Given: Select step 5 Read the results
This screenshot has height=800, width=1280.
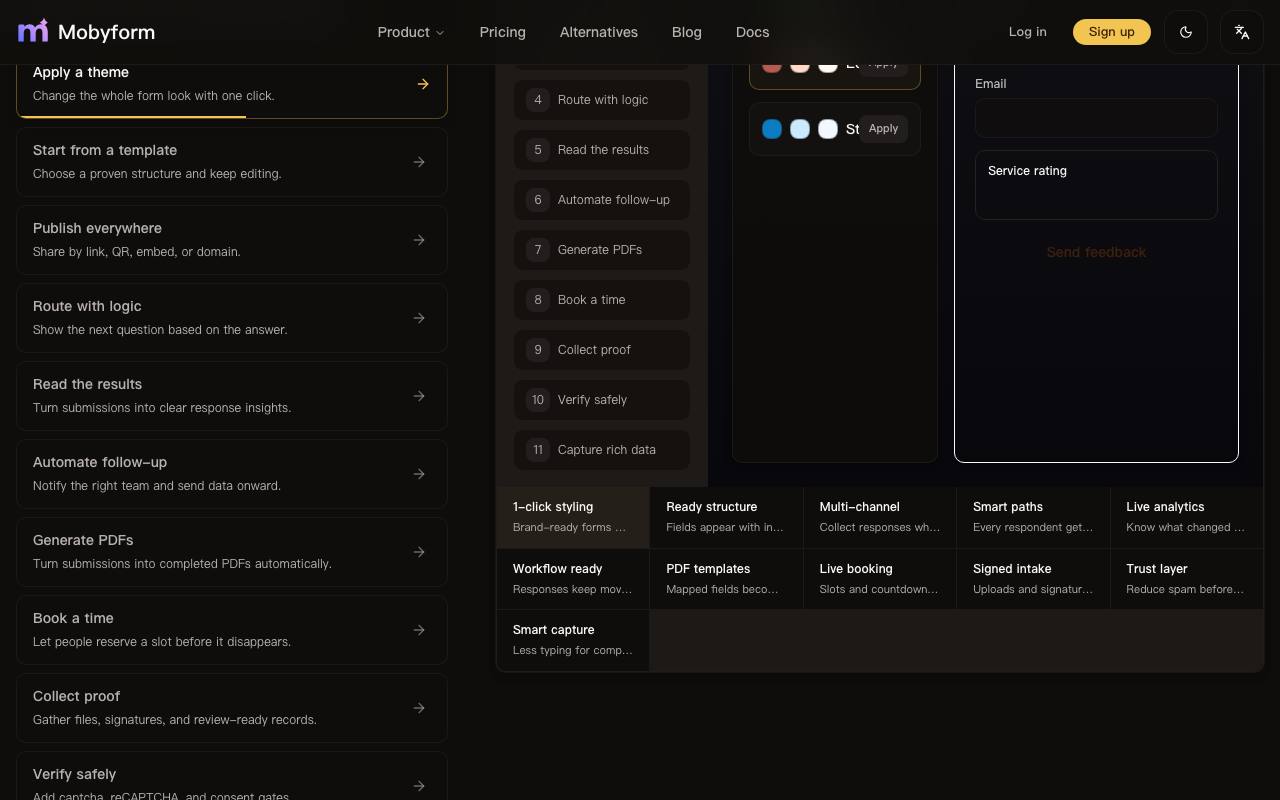Looking at the screenshot, I should (x=602, y=150).
